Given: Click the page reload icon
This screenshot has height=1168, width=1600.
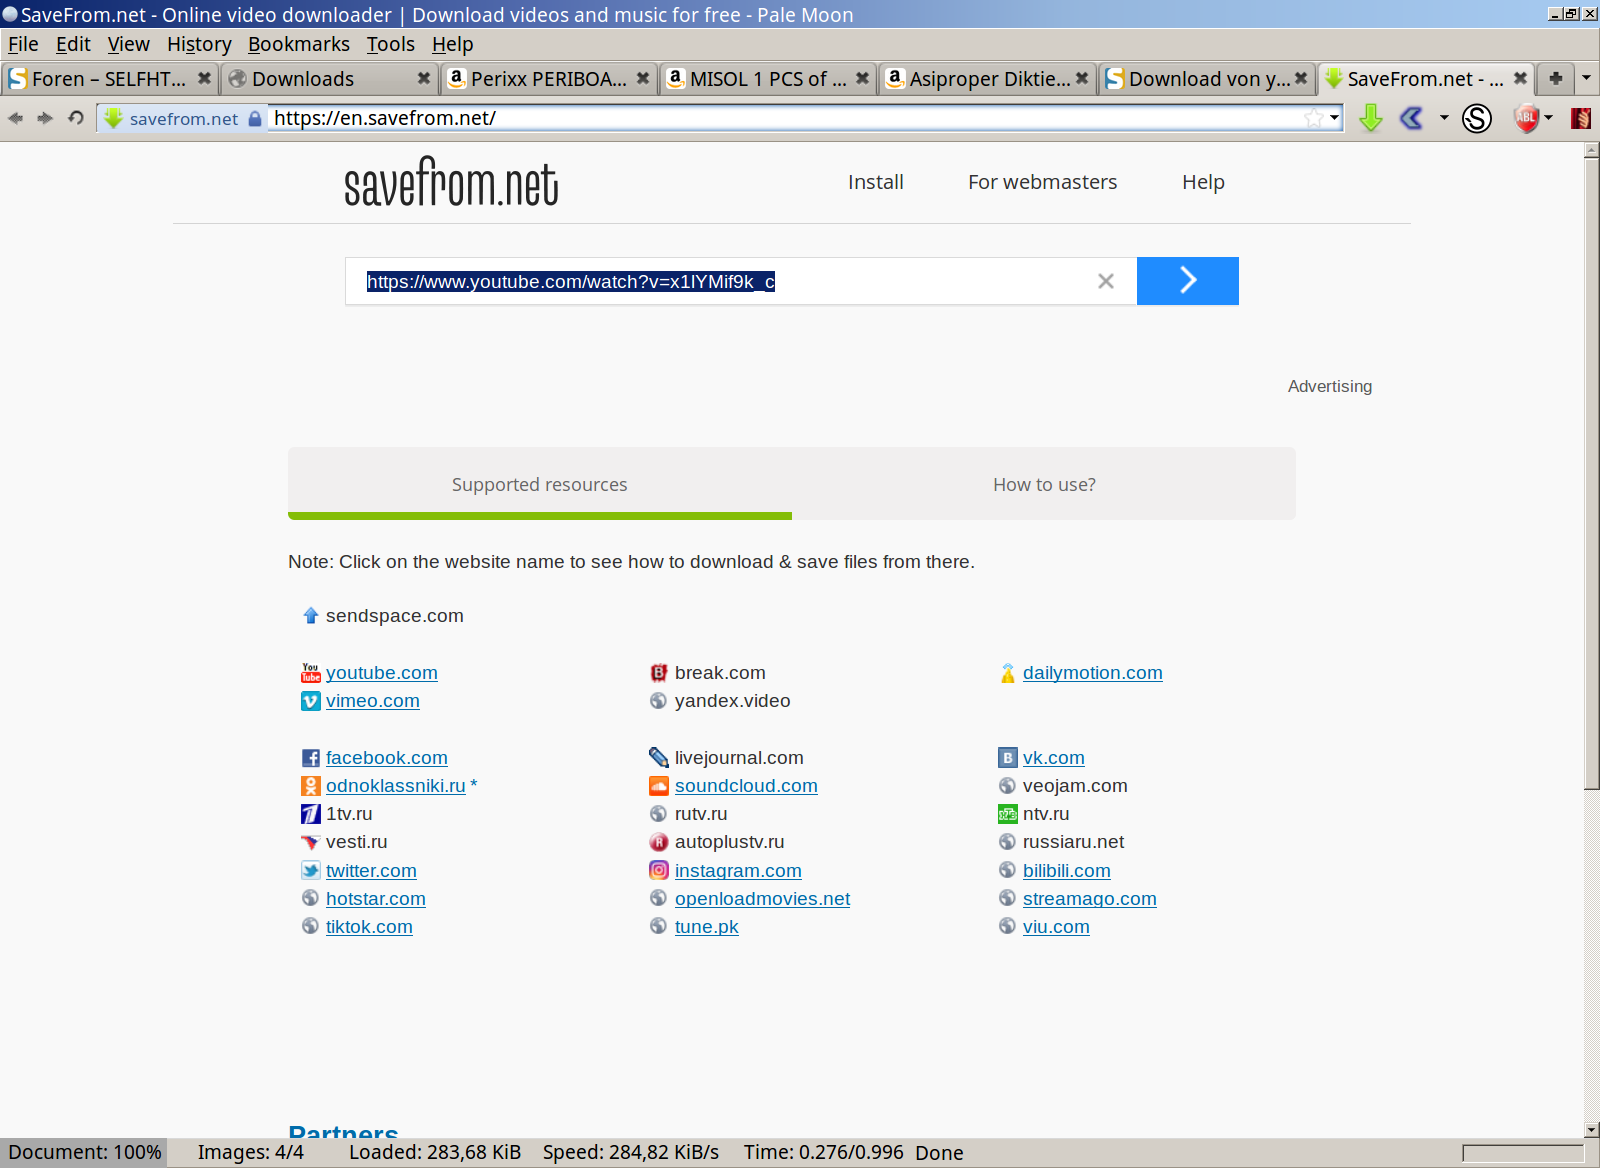Looking at the screenshot, I should (75, 117).
